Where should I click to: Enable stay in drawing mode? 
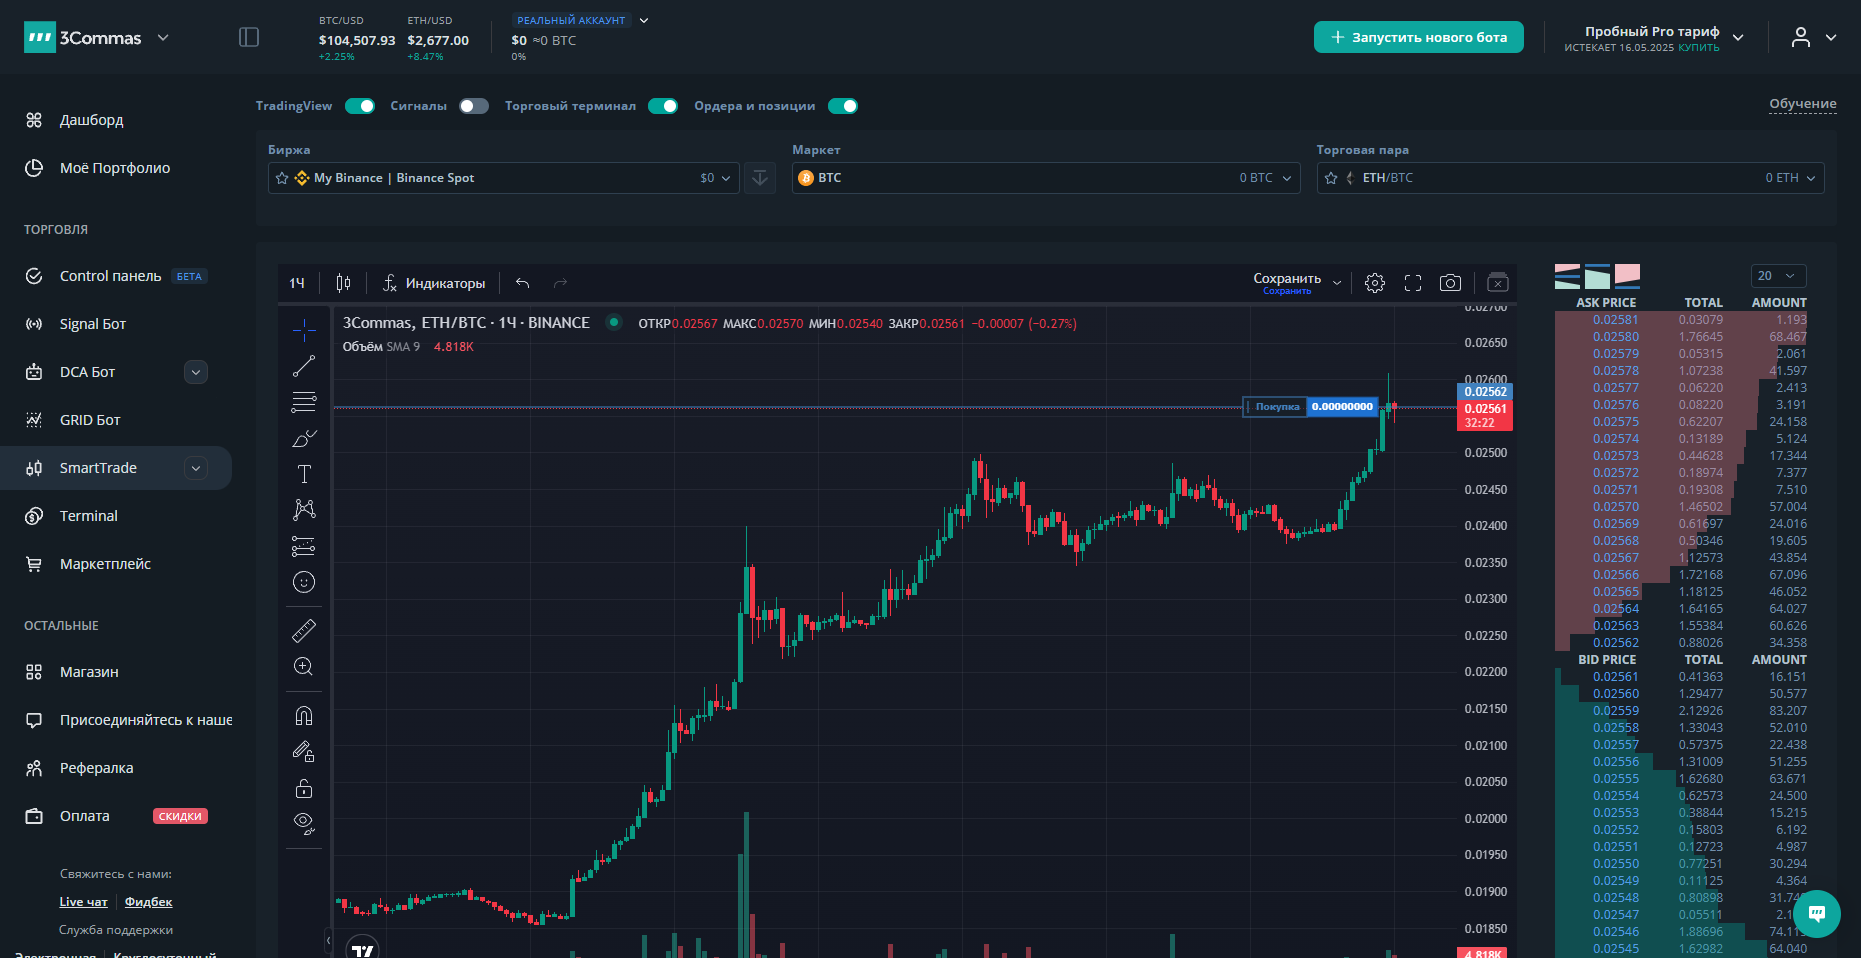[x=304, y=751]
